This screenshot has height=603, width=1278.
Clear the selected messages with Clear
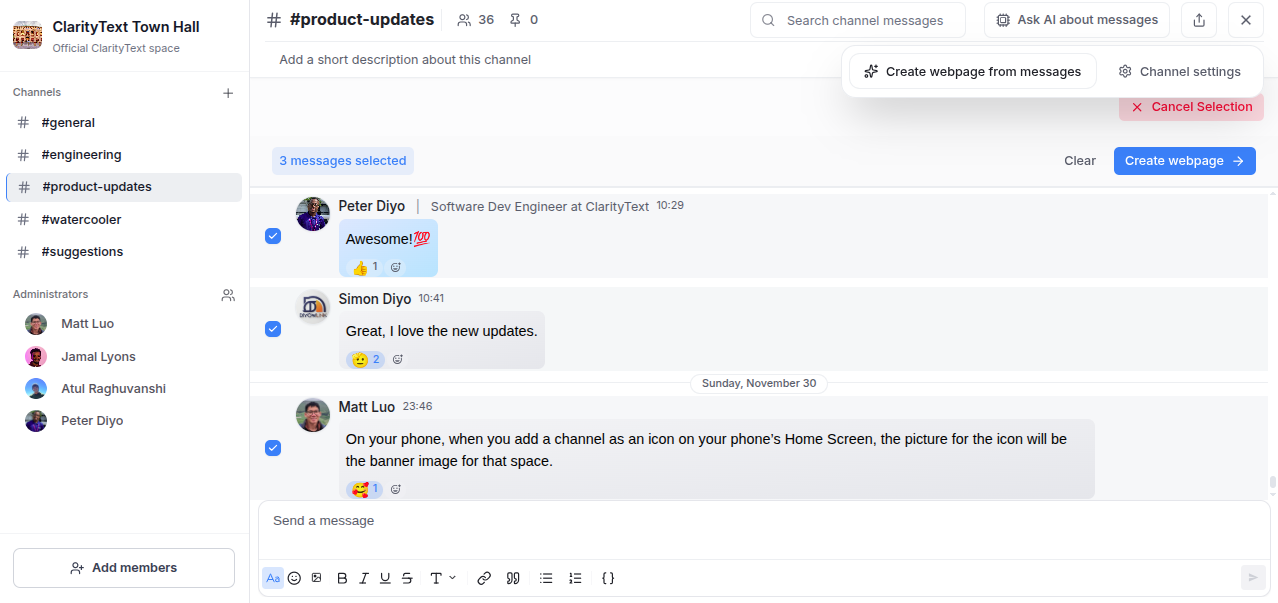point(1079,161)
